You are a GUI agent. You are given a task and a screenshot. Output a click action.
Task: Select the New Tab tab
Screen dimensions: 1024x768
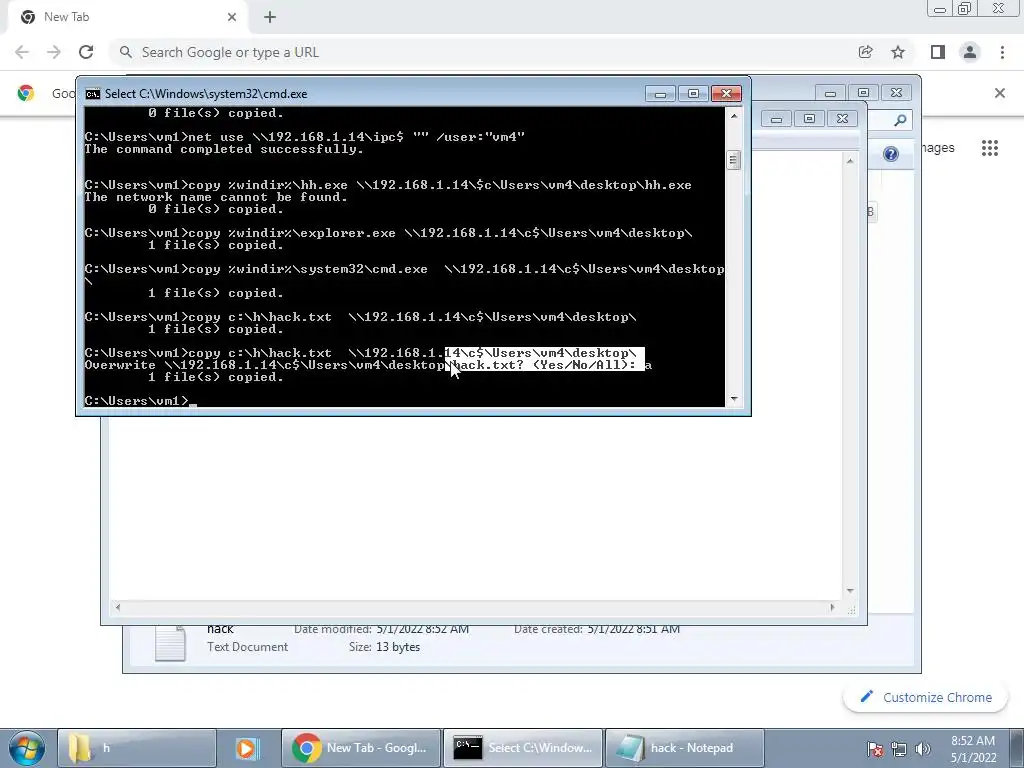click(127, 17)
